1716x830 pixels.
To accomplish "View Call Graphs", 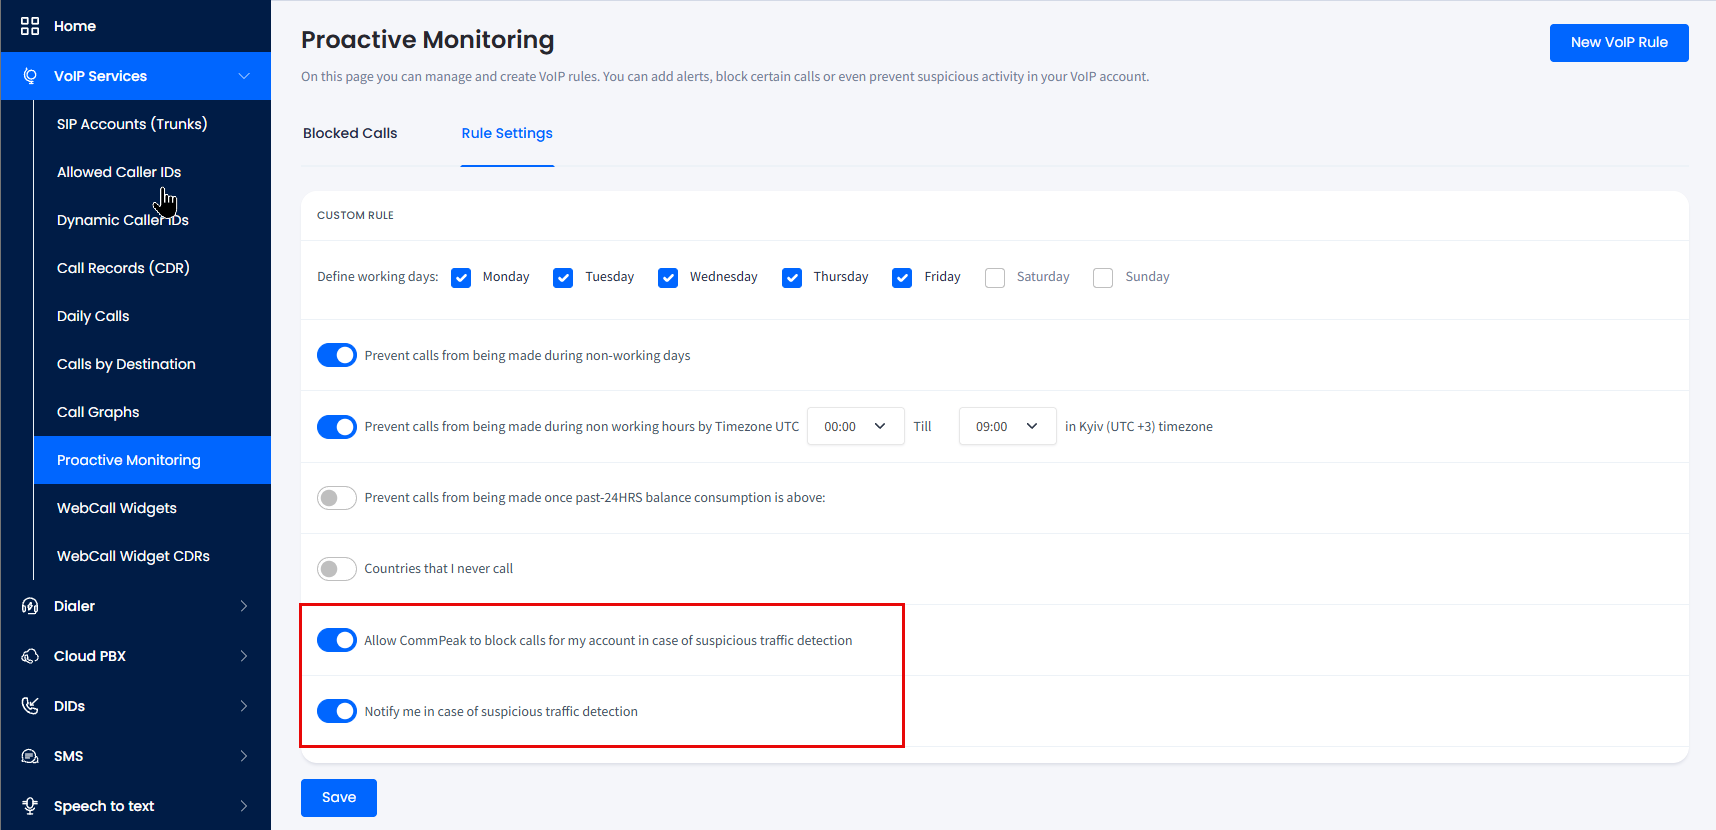I will pyautogui.click(x=98, y=412).
